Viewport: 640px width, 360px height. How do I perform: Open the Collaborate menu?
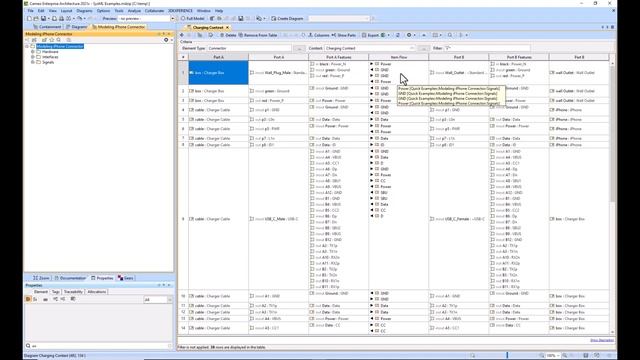tap(154, 11)
